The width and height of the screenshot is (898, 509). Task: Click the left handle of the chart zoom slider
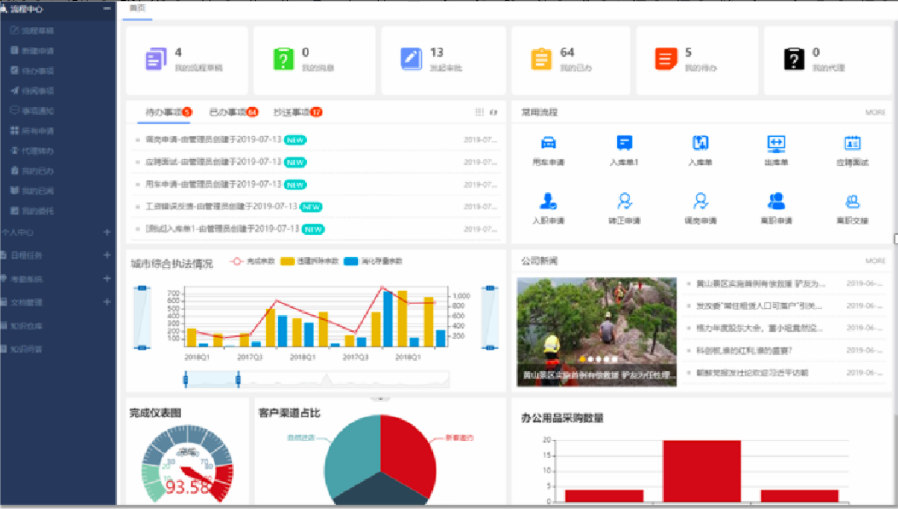186,378
